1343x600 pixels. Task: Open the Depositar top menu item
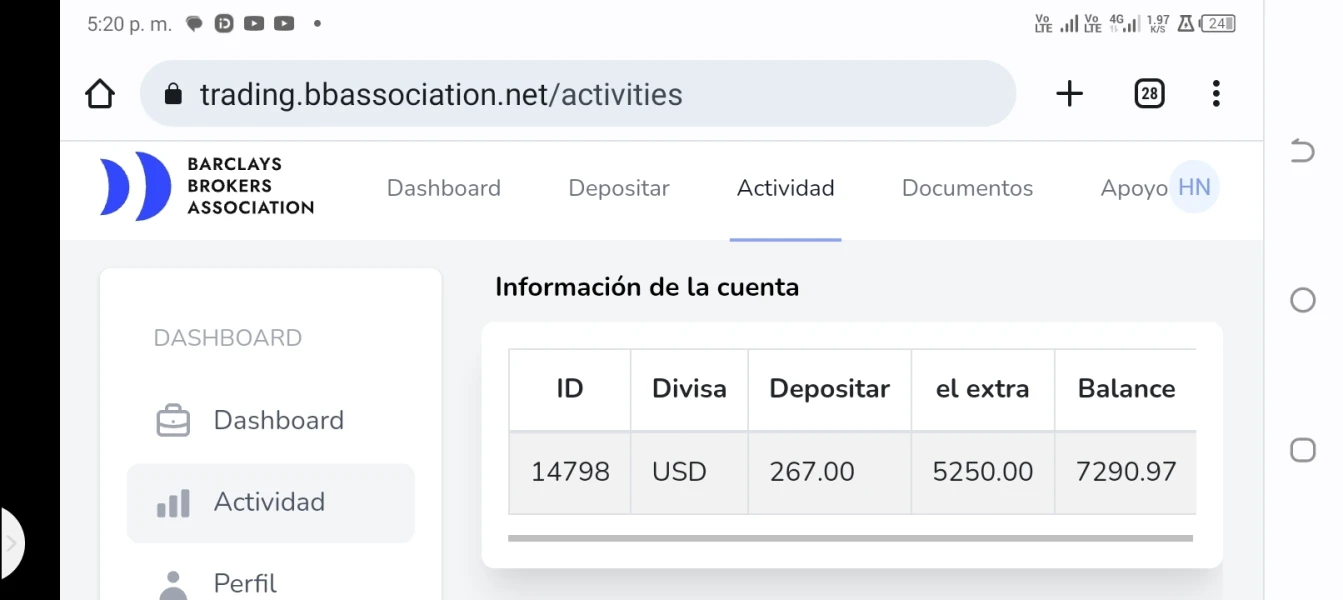point(618,188)
